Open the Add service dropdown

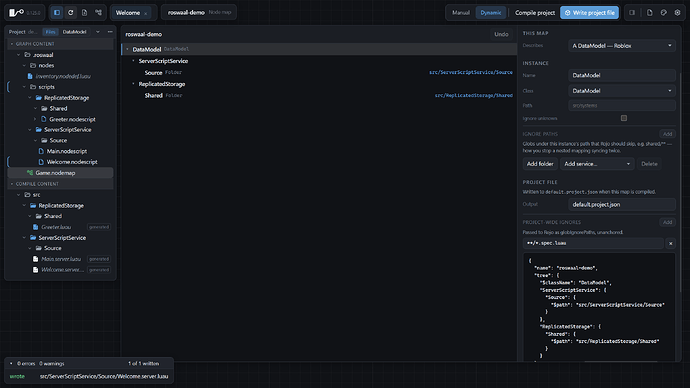coord(597,164)
